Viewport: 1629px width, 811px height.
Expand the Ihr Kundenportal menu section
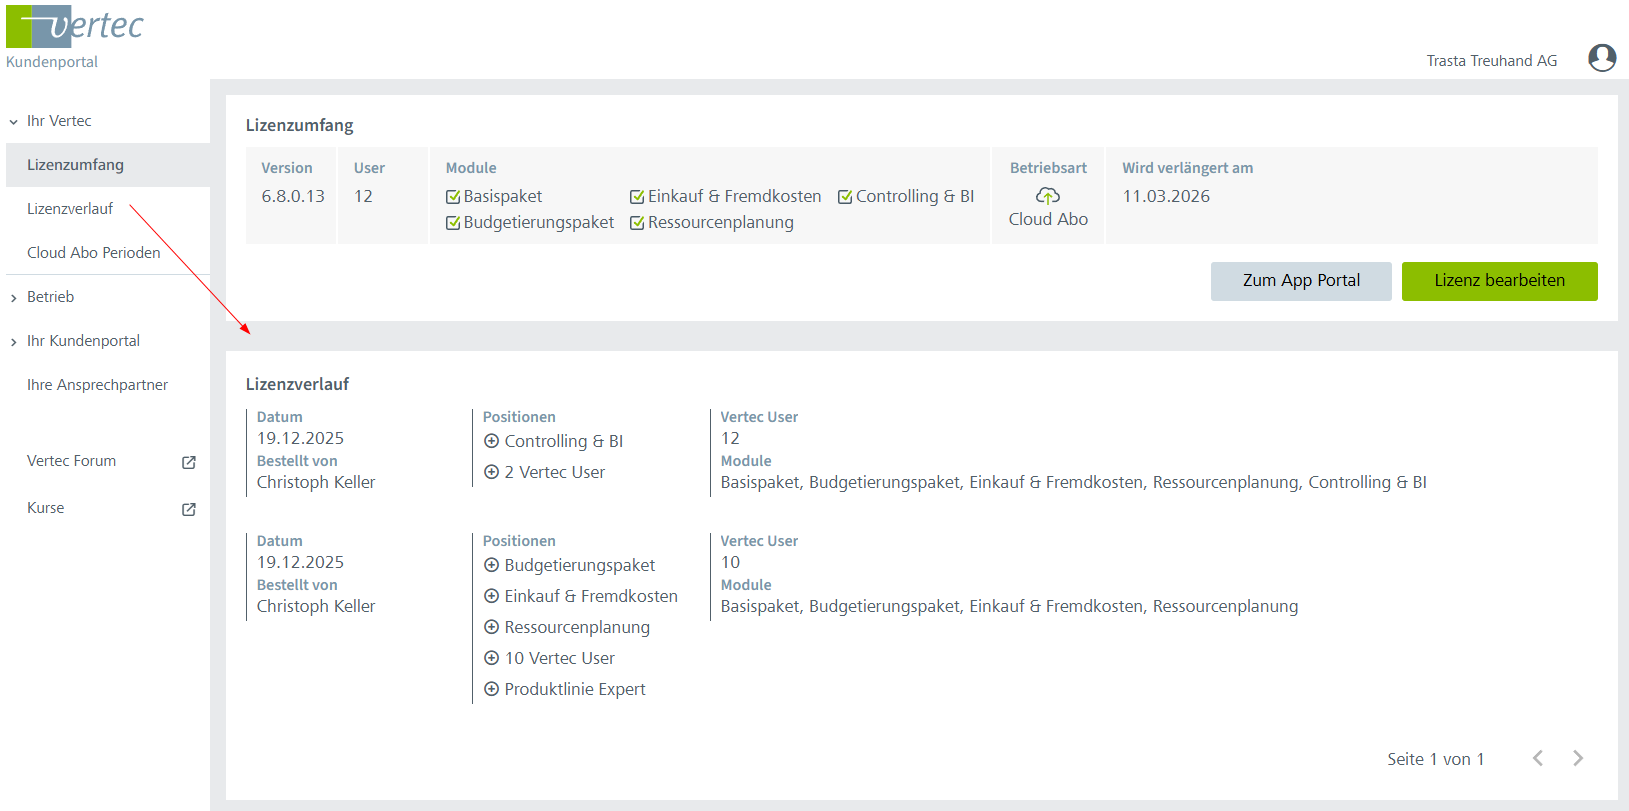tap(14, 342)
